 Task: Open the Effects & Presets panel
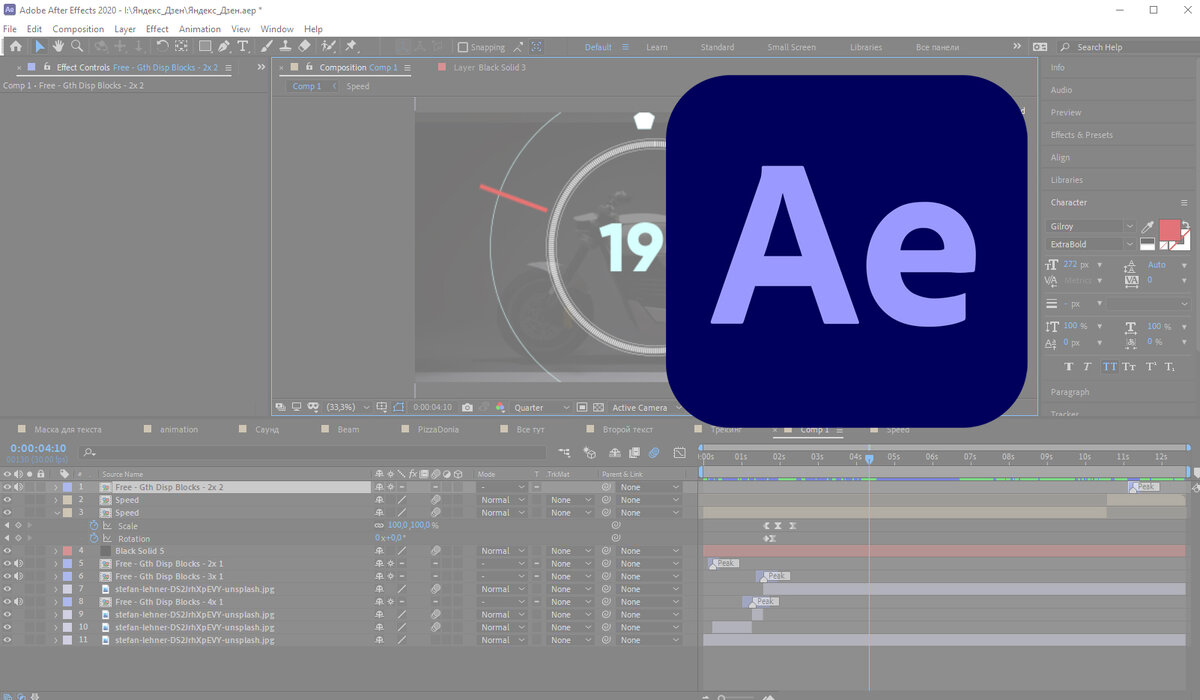point(1081,135)
